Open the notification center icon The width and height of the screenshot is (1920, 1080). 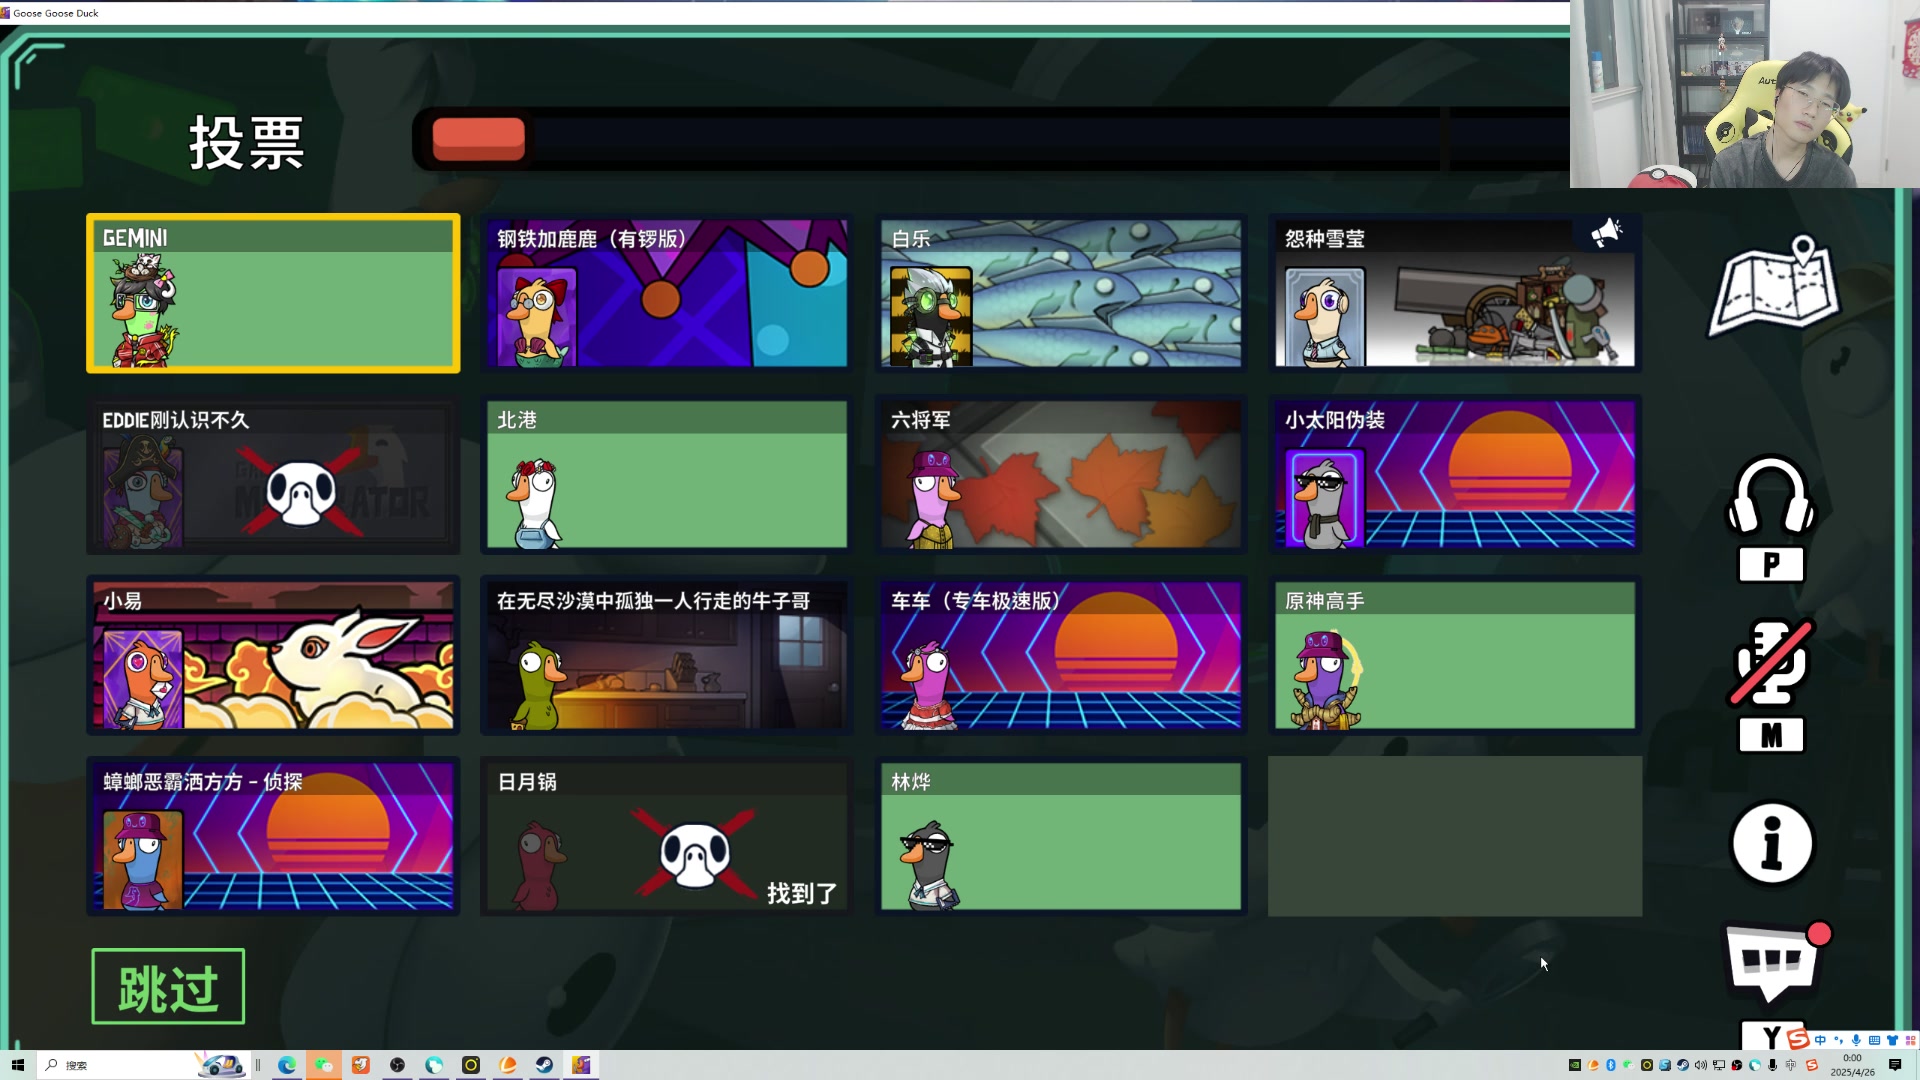point(1895,1065)
